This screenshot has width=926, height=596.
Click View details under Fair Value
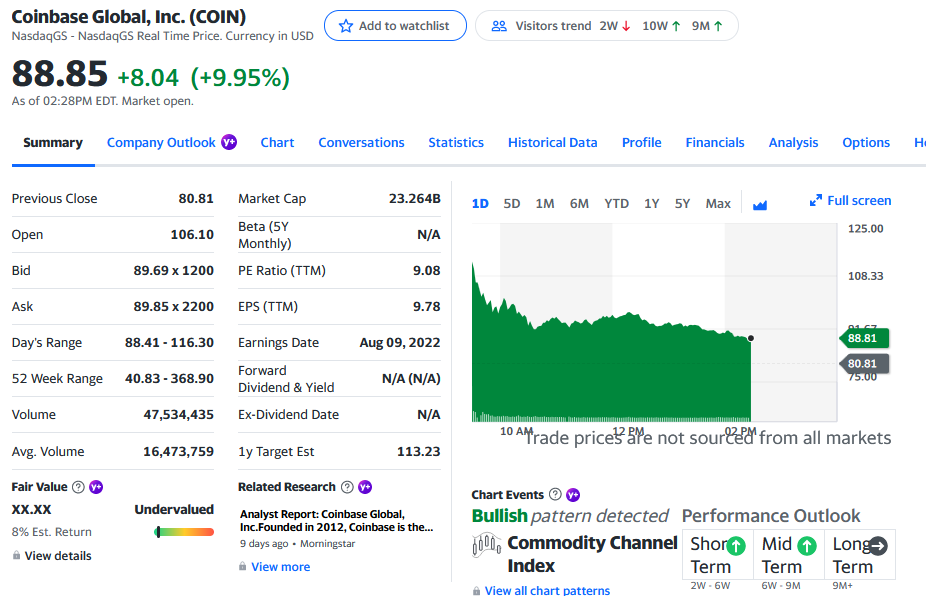[x=58, y=555]
